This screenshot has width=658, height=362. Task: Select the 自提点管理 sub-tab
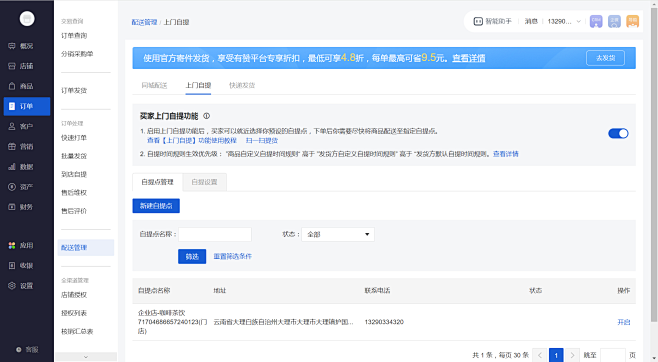[x=157, y=182]
